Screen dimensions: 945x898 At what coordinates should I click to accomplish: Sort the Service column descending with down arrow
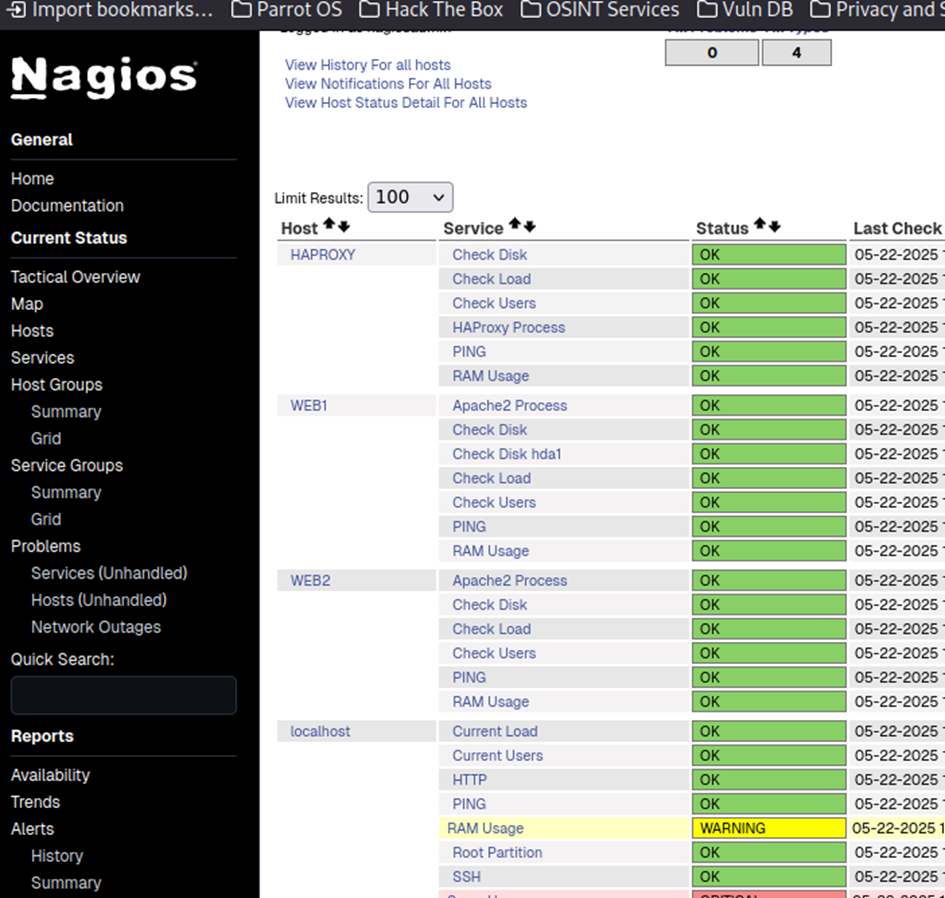tap(529, 227)
